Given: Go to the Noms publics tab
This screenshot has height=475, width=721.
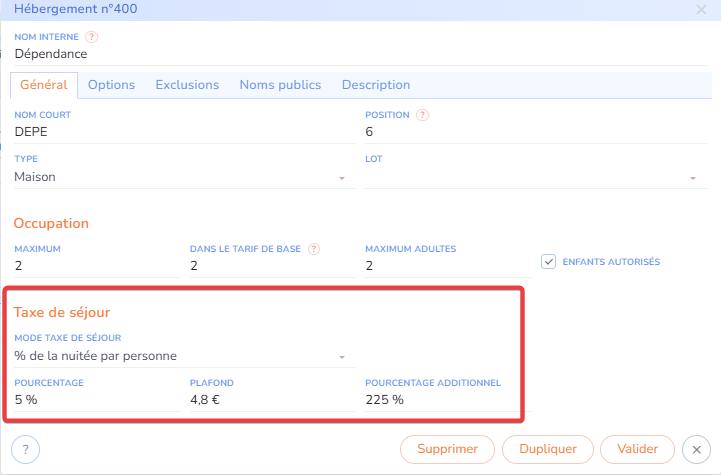Looking at the screenshot, I should point(280,85).
